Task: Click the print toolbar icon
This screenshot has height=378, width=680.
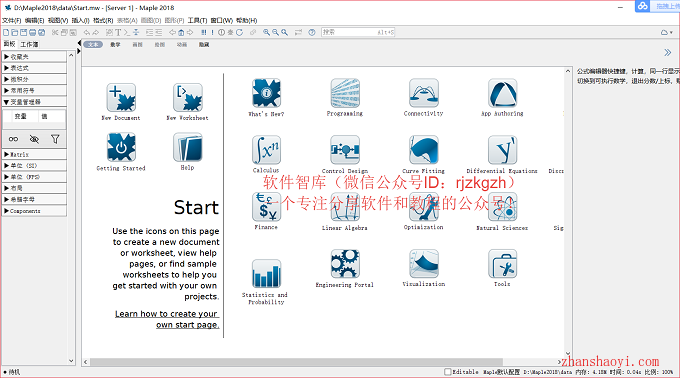Action: tap(33, 33)
